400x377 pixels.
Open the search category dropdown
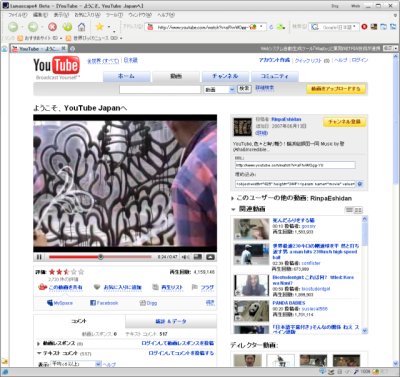220,89
